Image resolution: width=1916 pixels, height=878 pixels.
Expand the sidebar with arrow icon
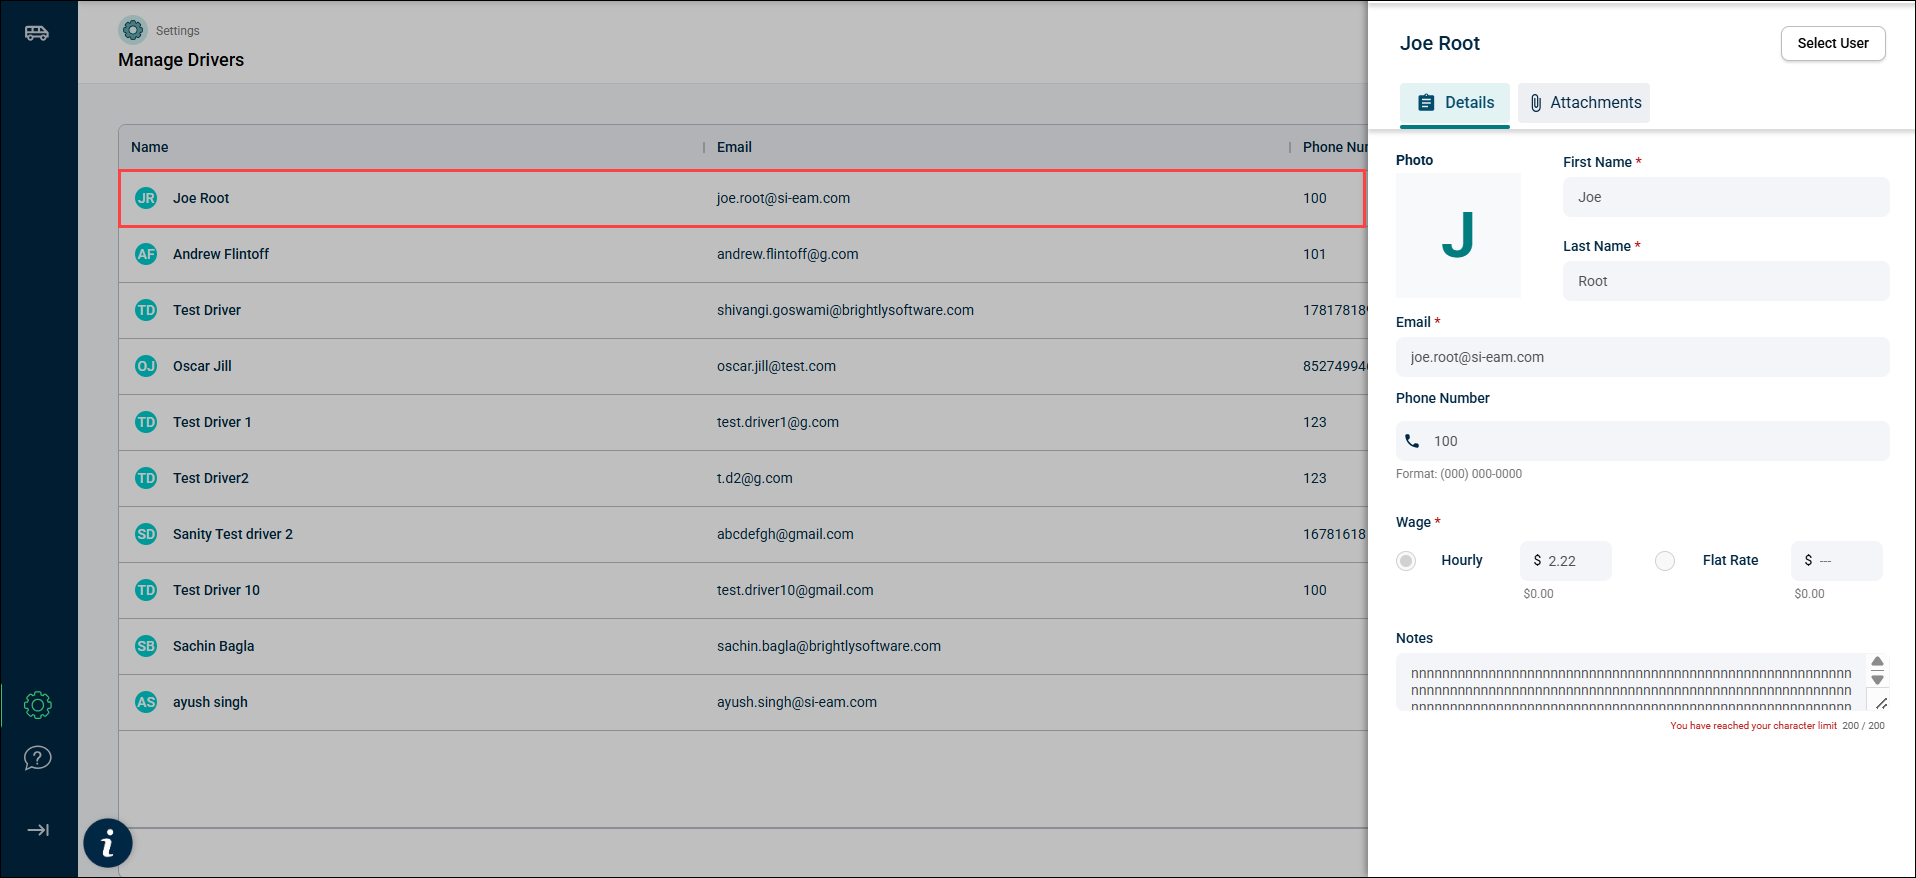click(x=38, y=830)
